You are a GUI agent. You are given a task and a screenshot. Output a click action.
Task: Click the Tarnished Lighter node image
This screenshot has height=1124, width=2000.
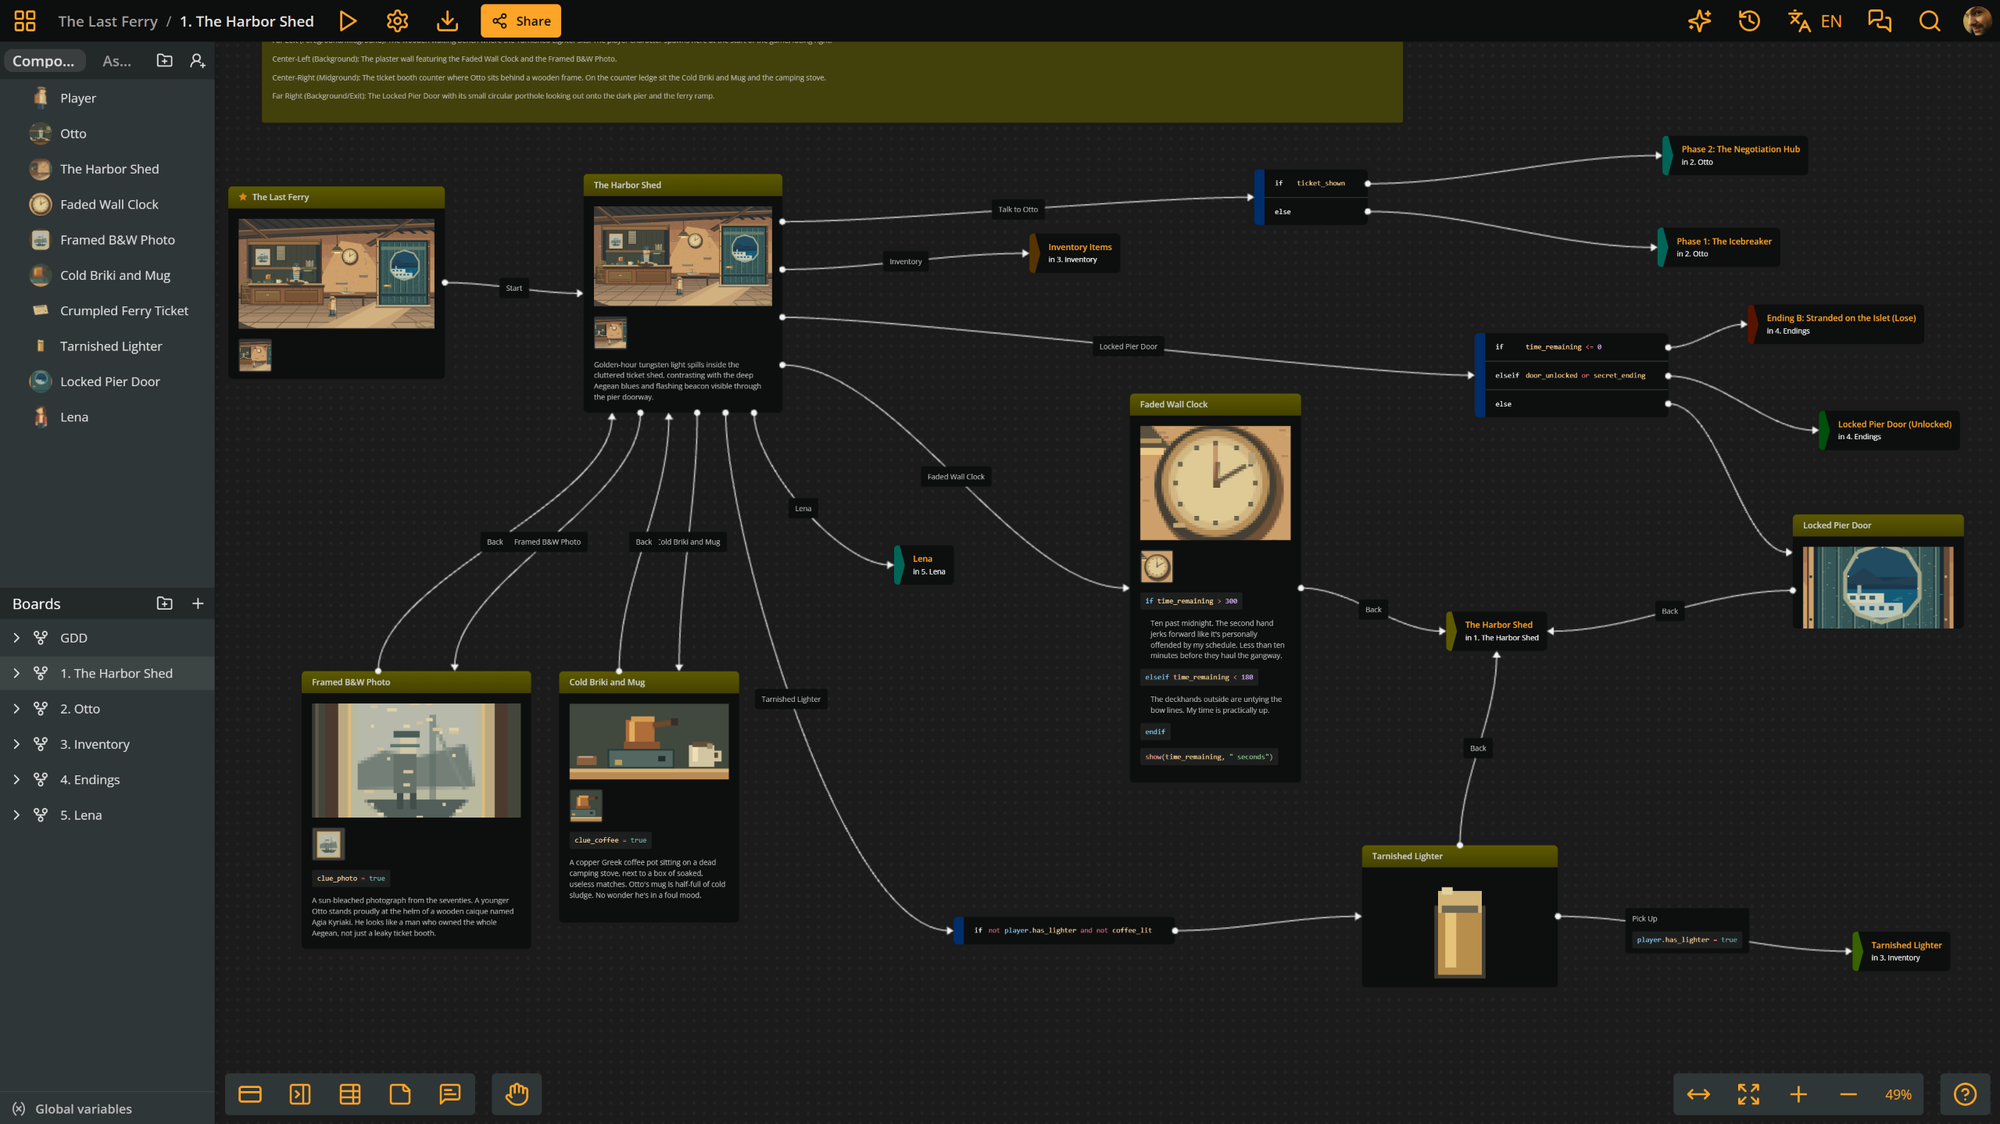click(1459, 931)
